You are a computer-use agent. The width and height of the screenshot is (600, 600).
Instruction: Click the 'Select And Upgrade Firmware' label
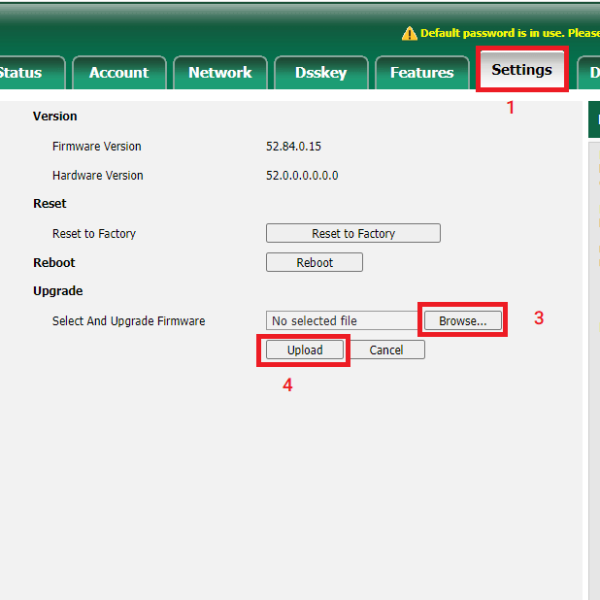click(x=128, y=321)
